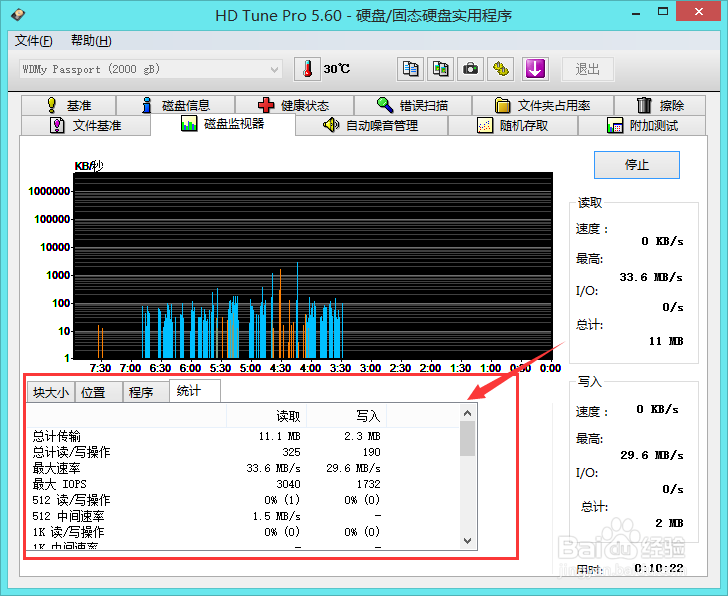Screen dimensions: 728x596
Task: Click the 退出 exit button
Action: 588,69
